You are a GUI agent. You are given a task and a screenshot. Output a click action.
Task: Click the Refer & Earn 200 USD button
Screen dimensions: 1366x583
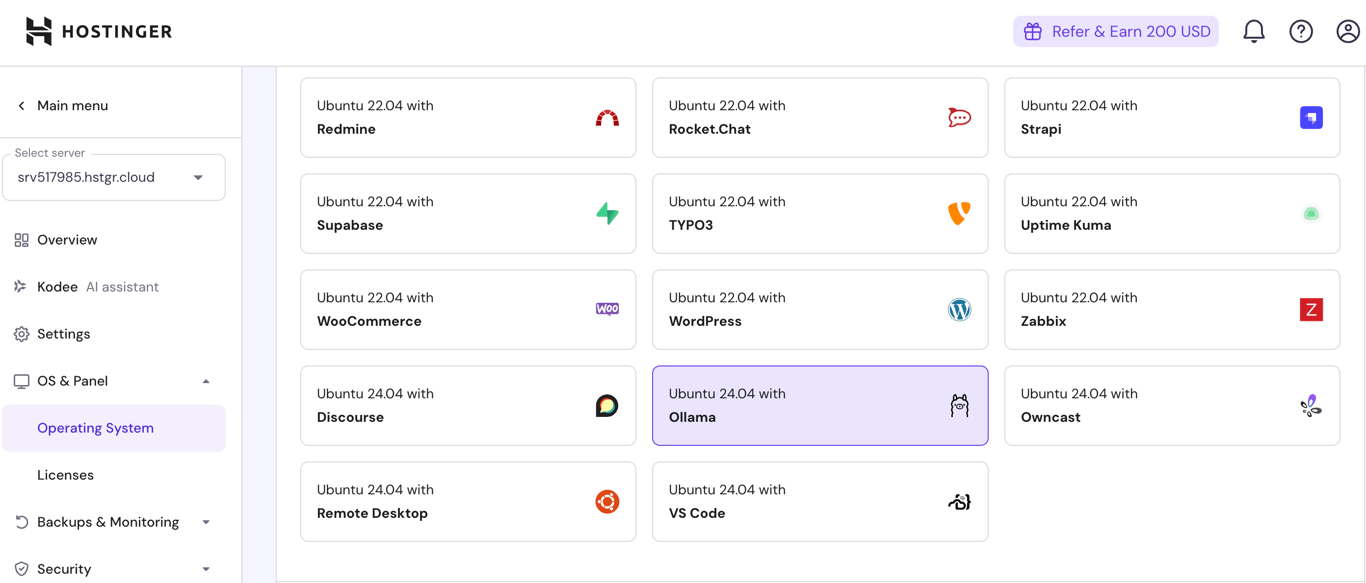coord(1116,31)
